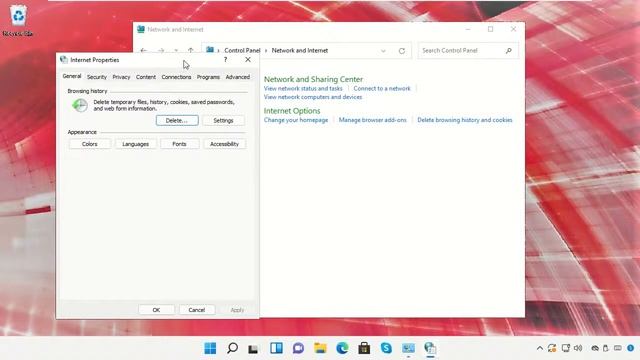Screen dimensions: 640x360
Task: Launch the Chat icon on taskbar
Action: 298,348
